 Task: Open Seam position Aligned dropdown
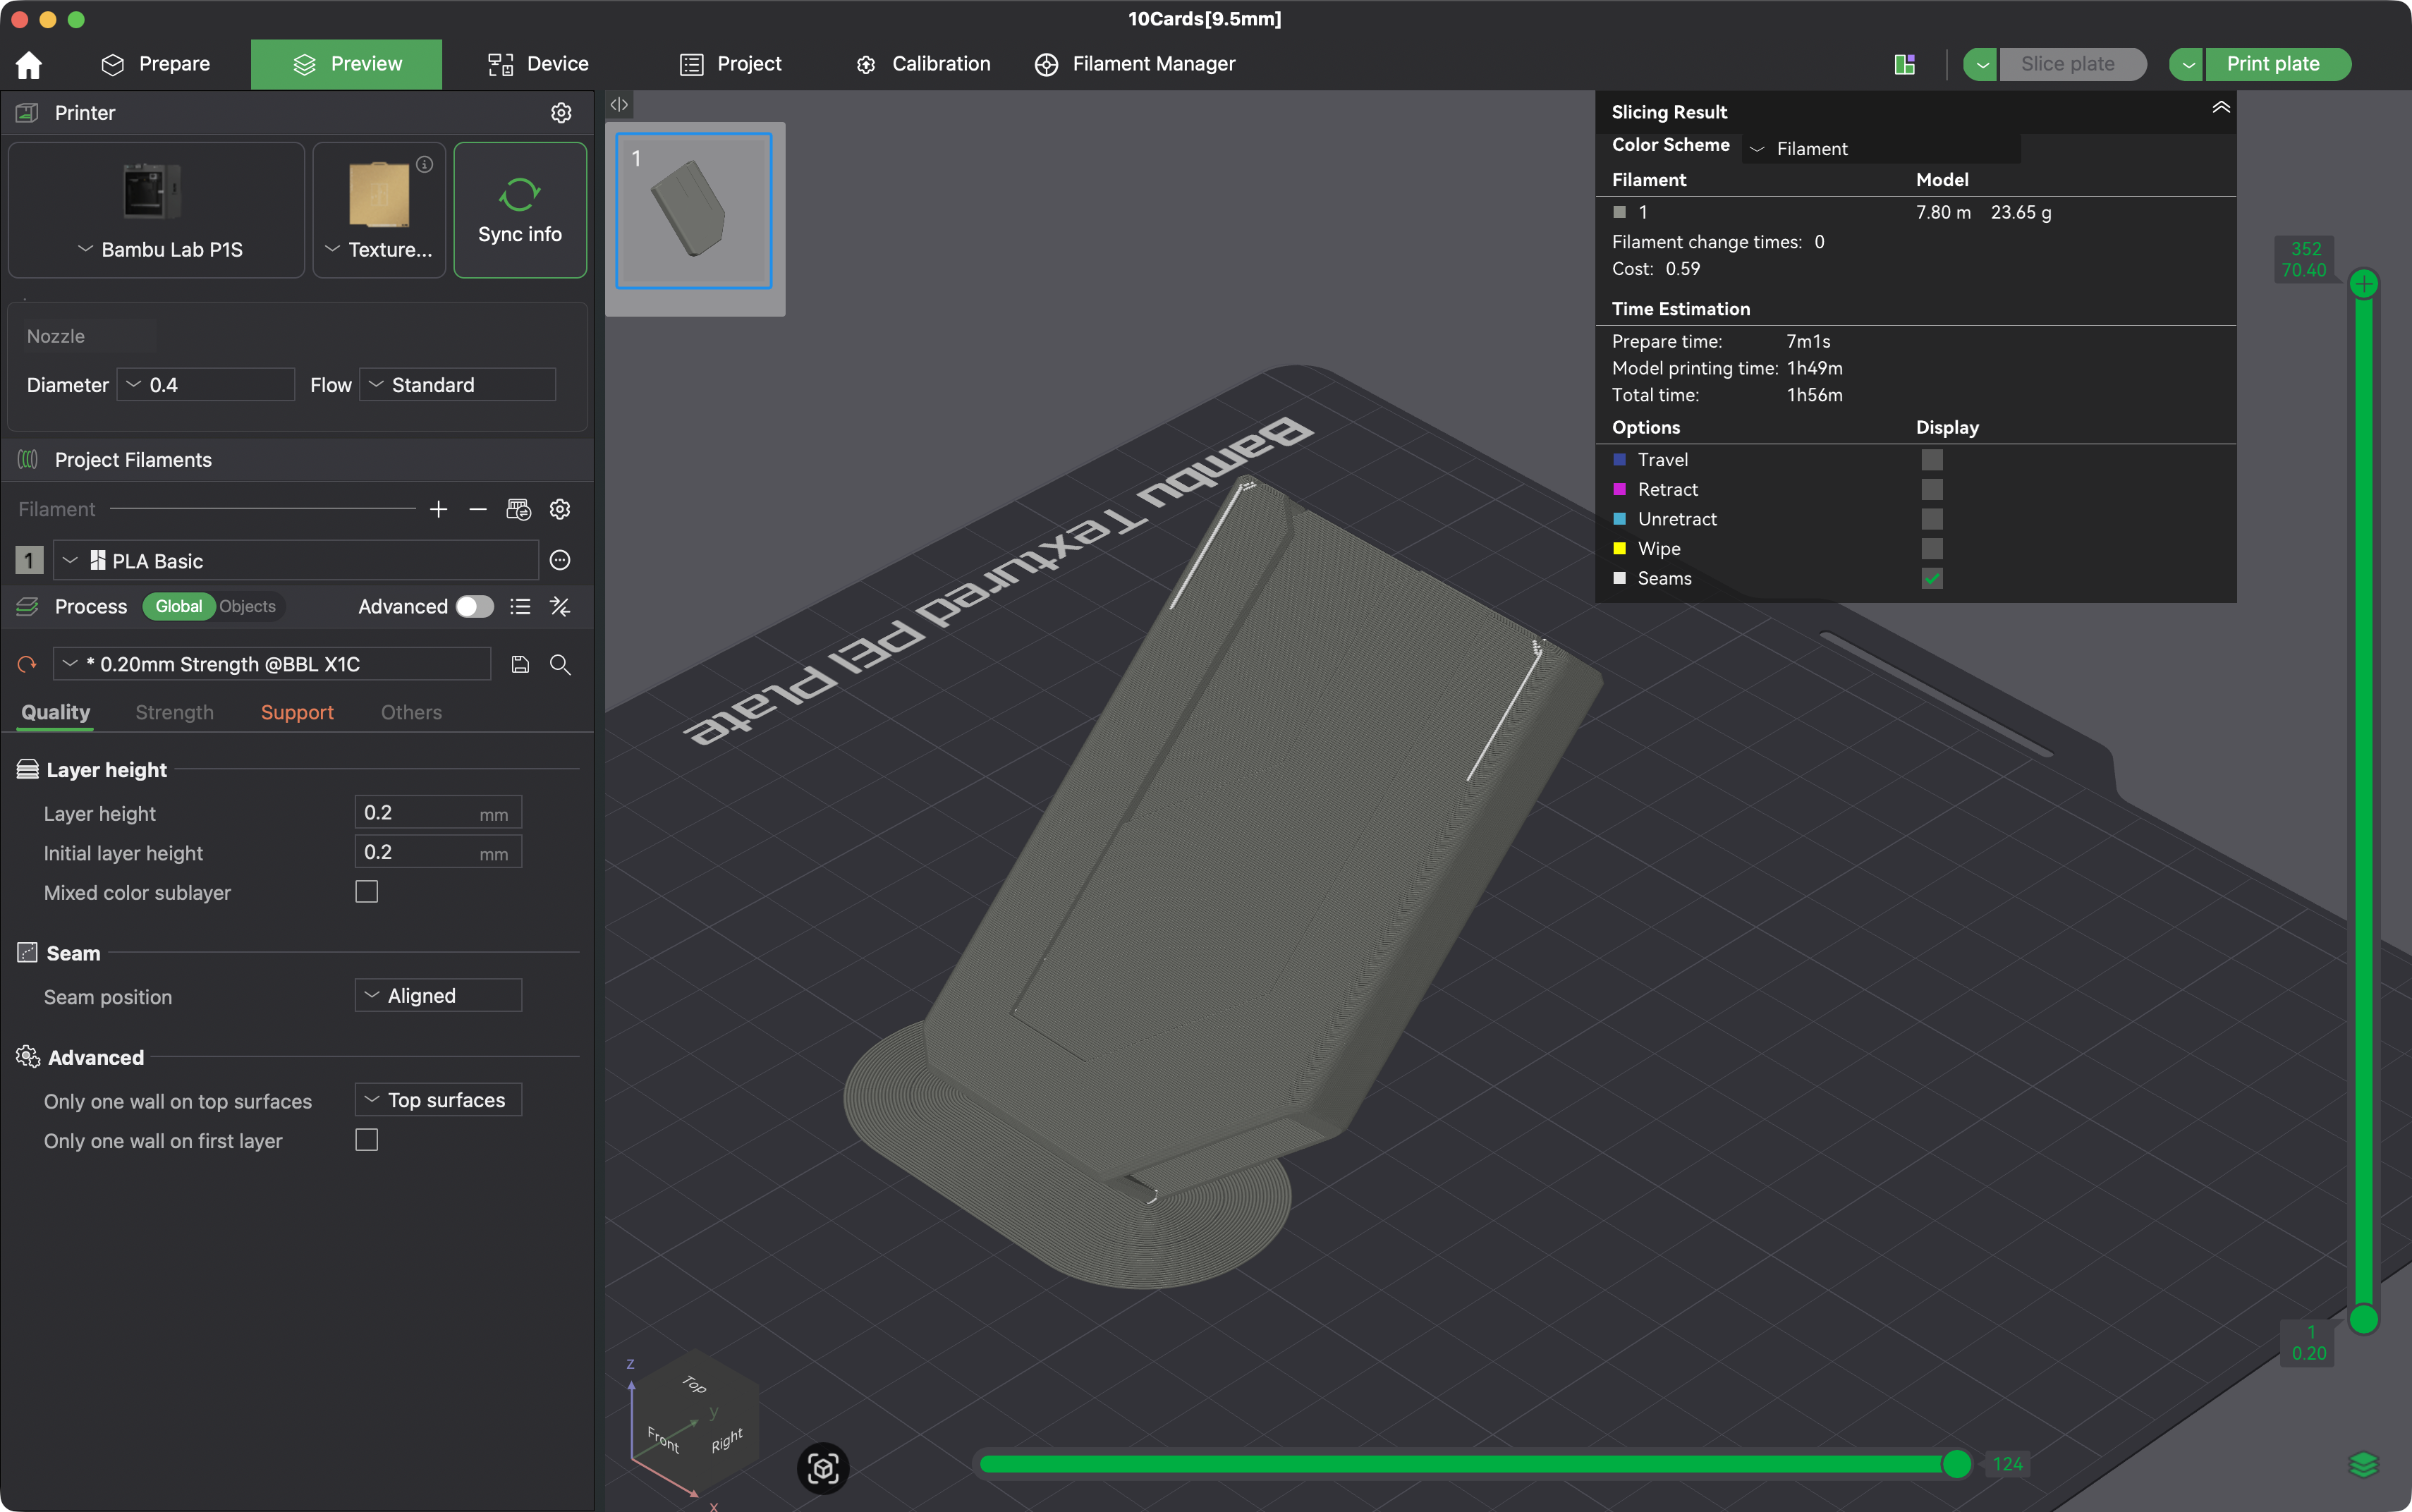point(438,996)
